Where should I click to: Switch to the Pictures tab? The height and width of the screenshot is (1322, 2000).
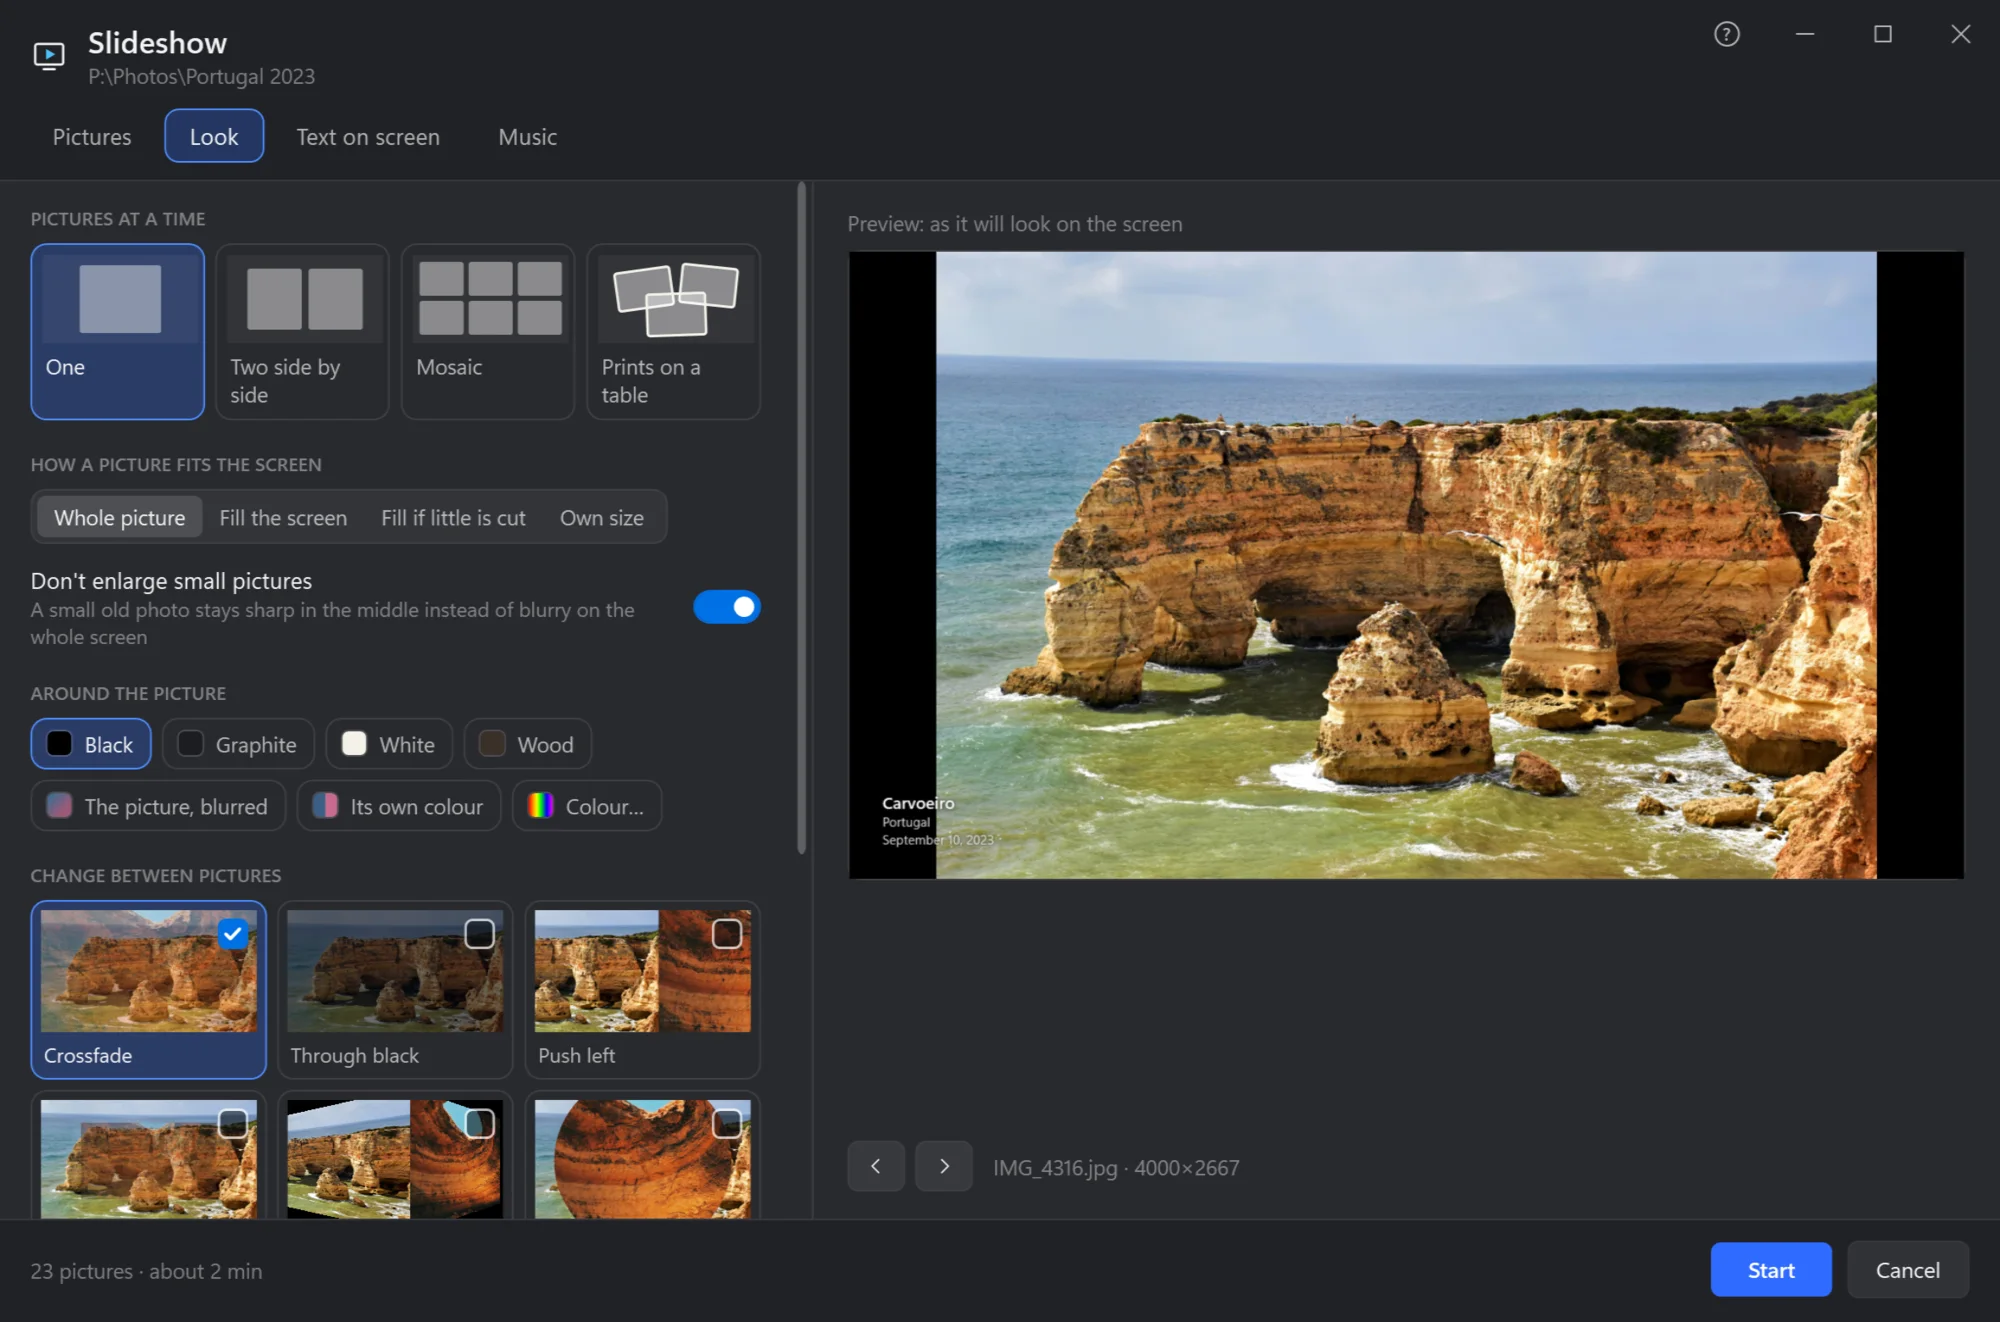tap(92, 136)
